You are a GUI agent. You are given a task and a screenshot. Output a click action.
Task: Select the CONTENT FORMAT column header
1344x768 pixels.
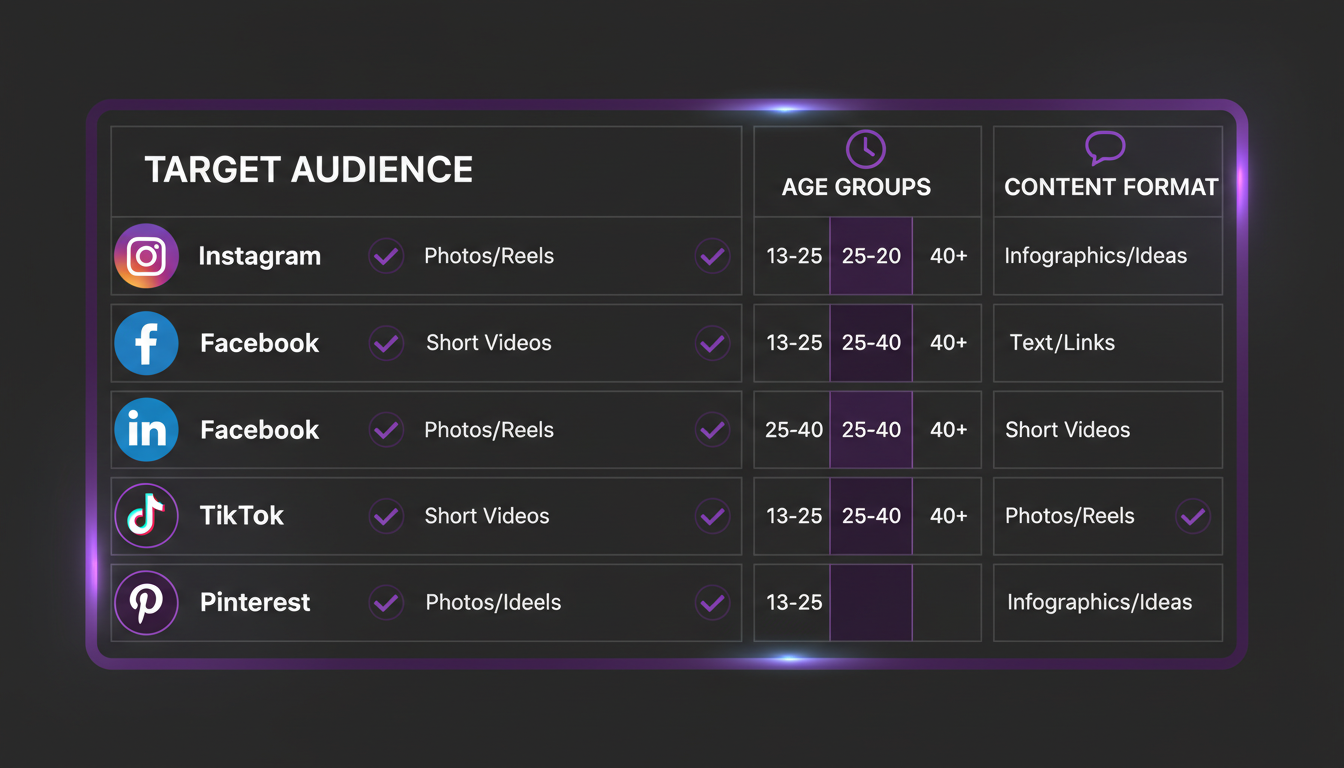(x=1111, y=187)
